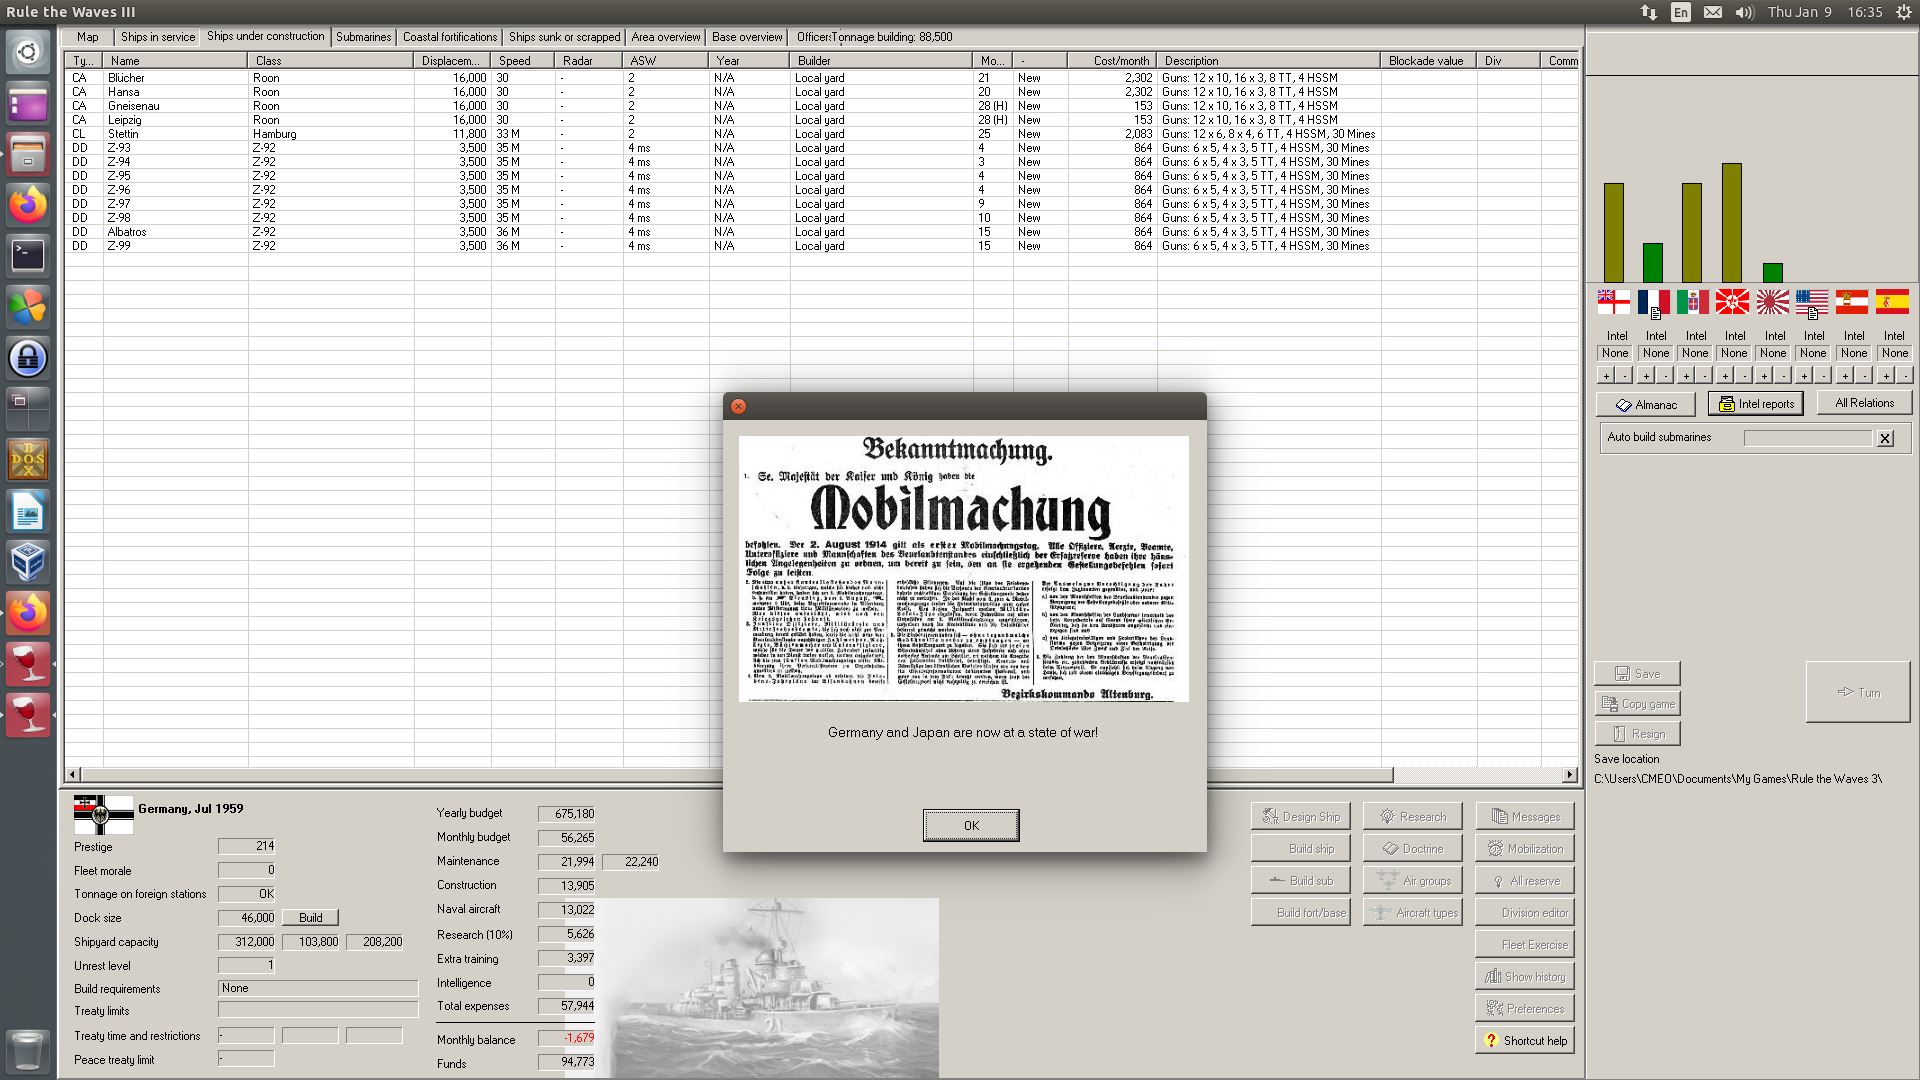Open the network indicator in top bar
Viewport: 1920px width, 1080px height.
(1649, 12)
